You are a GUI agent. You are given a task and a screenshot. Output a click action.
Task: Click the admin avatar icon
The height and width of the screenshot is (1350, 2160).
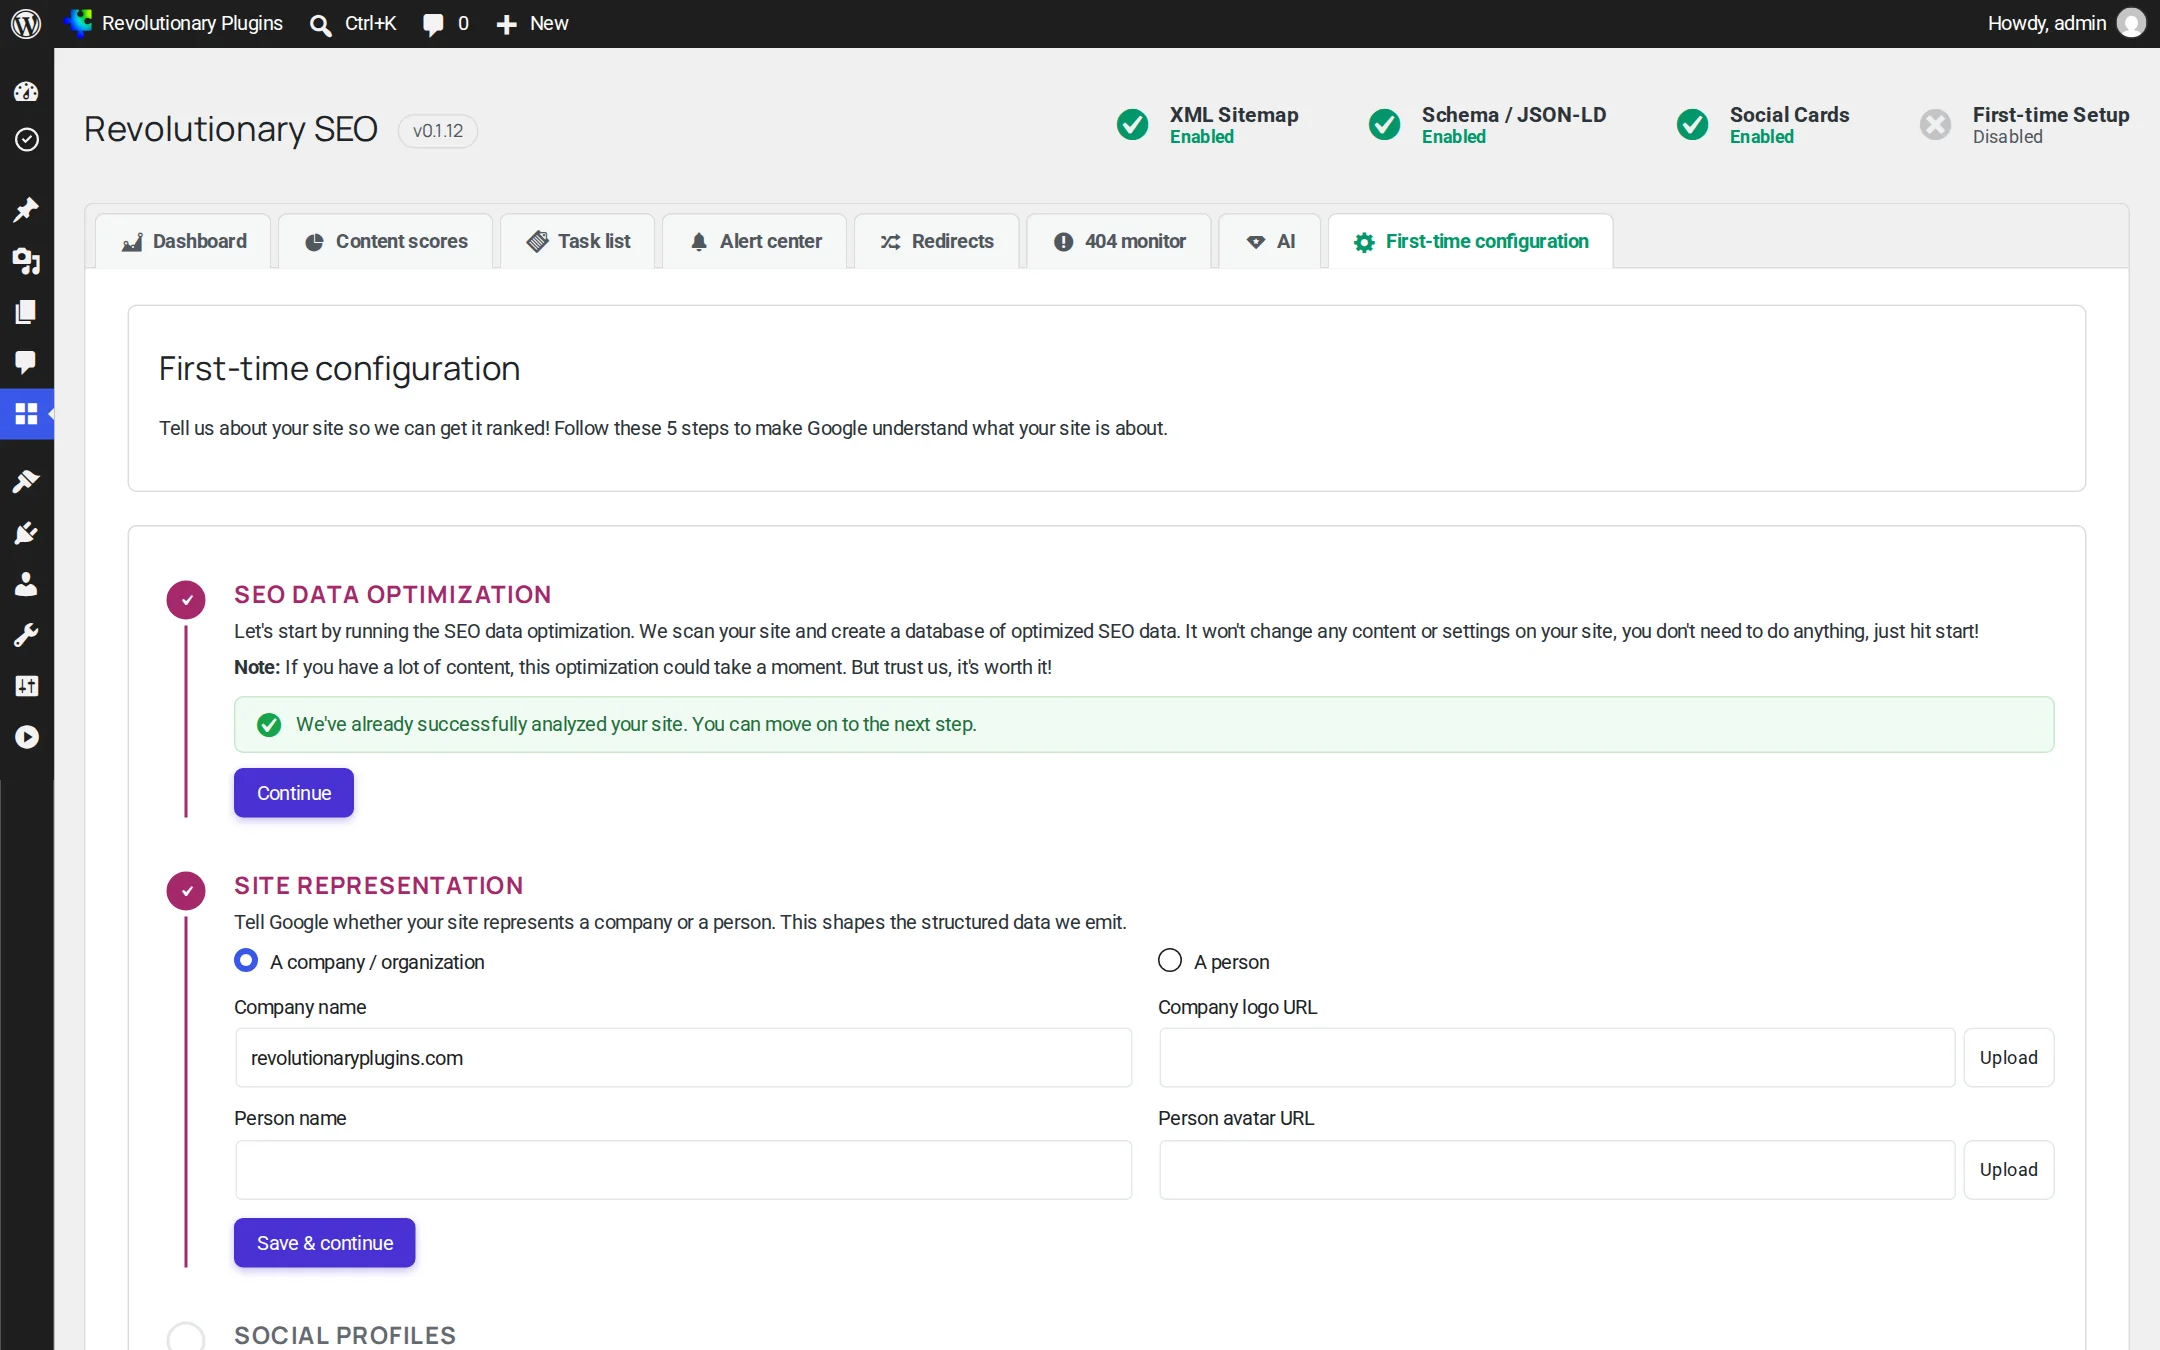coord(2131,23)
